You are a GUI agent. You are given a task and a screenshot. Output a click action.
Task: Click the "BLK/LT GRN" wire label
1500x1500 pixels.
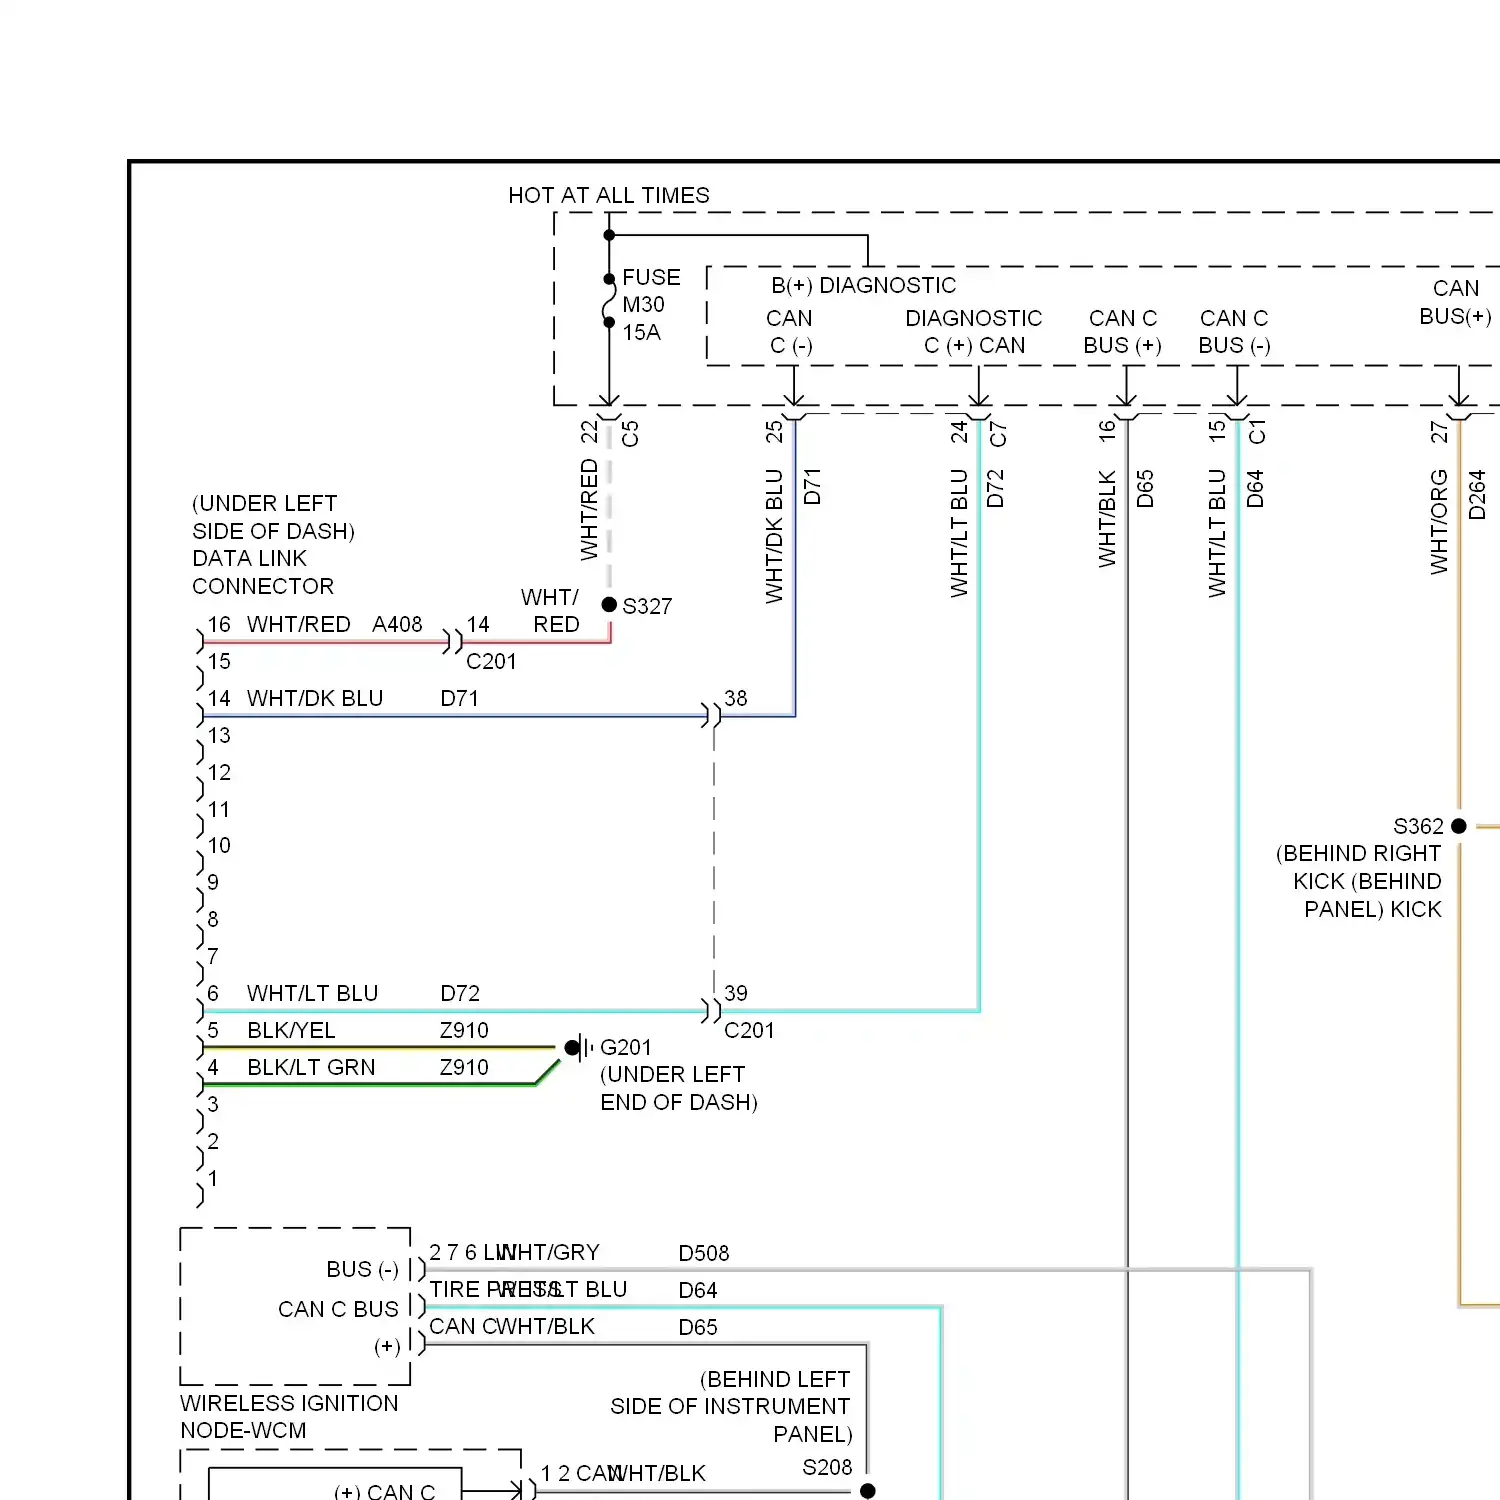point(311,1067)
